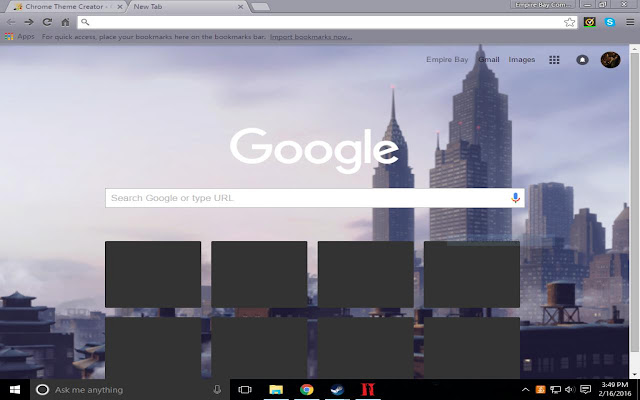Open the Google apps grid
The height and width of the screenshot is (400, 640).
[x=554, y=60]
